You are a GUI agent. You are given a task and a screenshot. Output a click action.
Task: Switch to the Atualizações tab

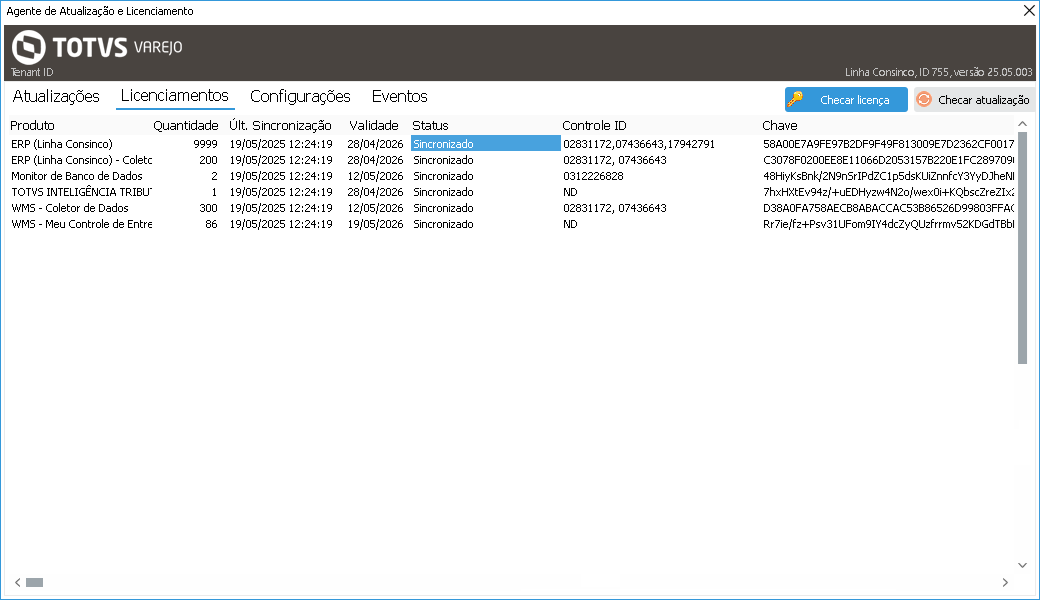coord(56,96)
